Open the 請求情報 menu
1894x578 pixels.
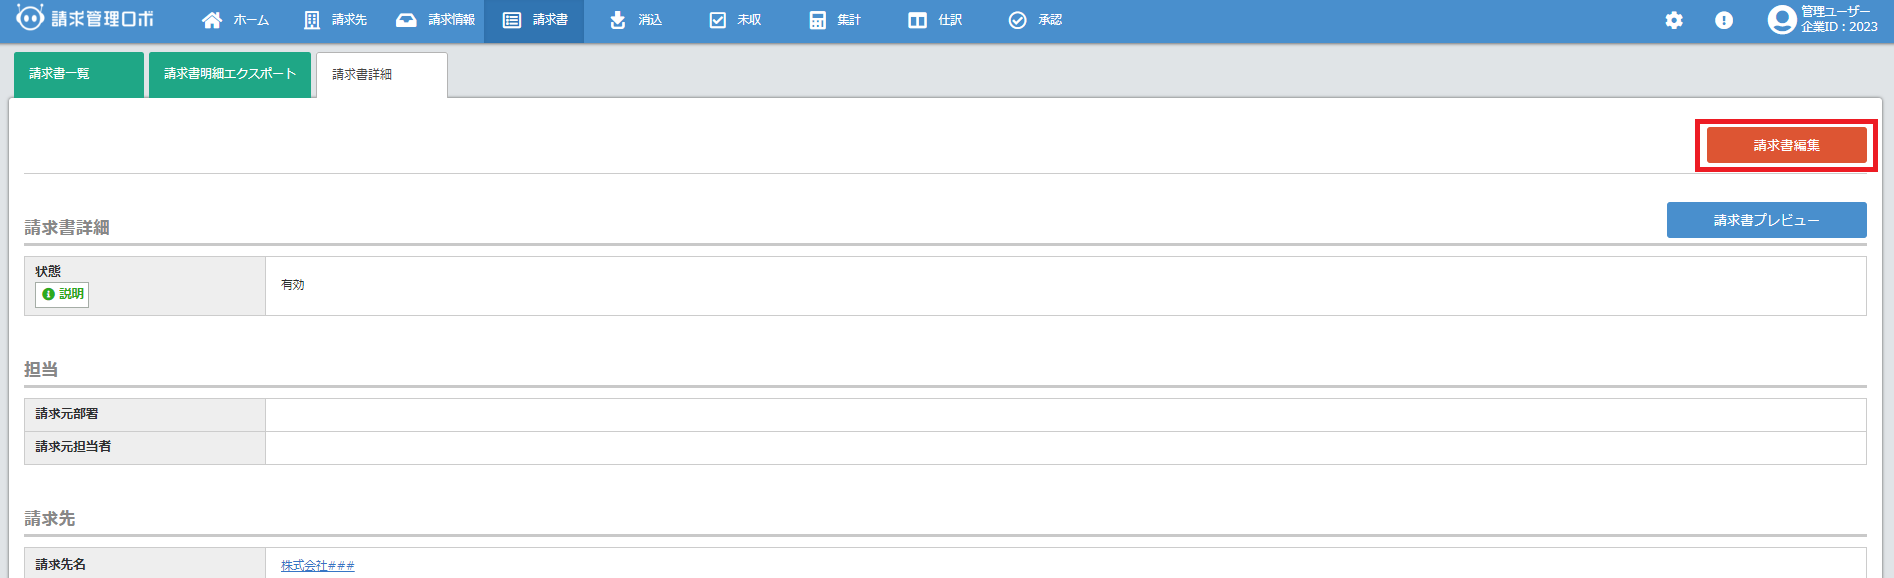pyautogui.click(x=435, y=20)
